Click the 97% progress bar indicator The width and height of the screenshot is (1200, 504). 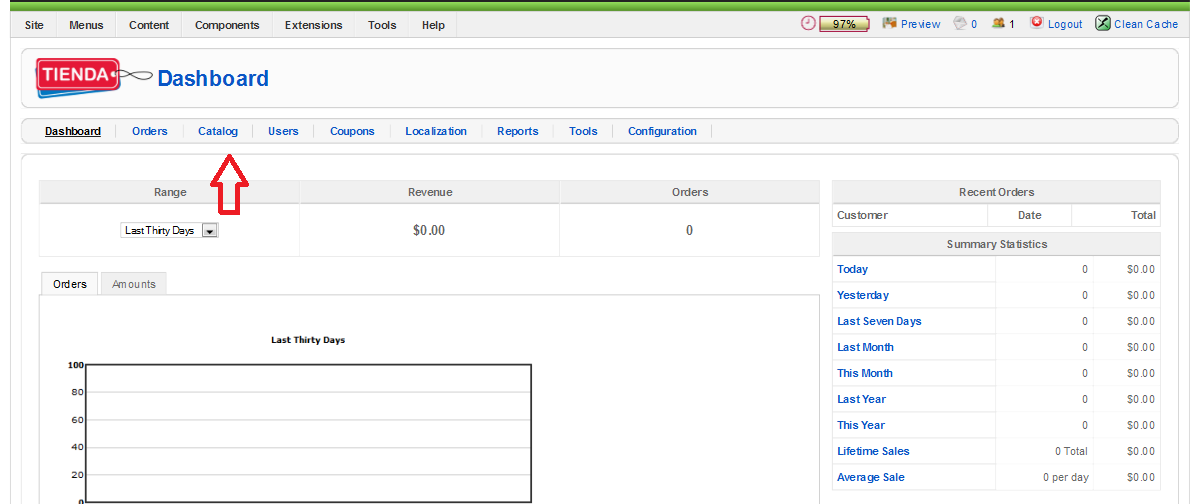844,24
